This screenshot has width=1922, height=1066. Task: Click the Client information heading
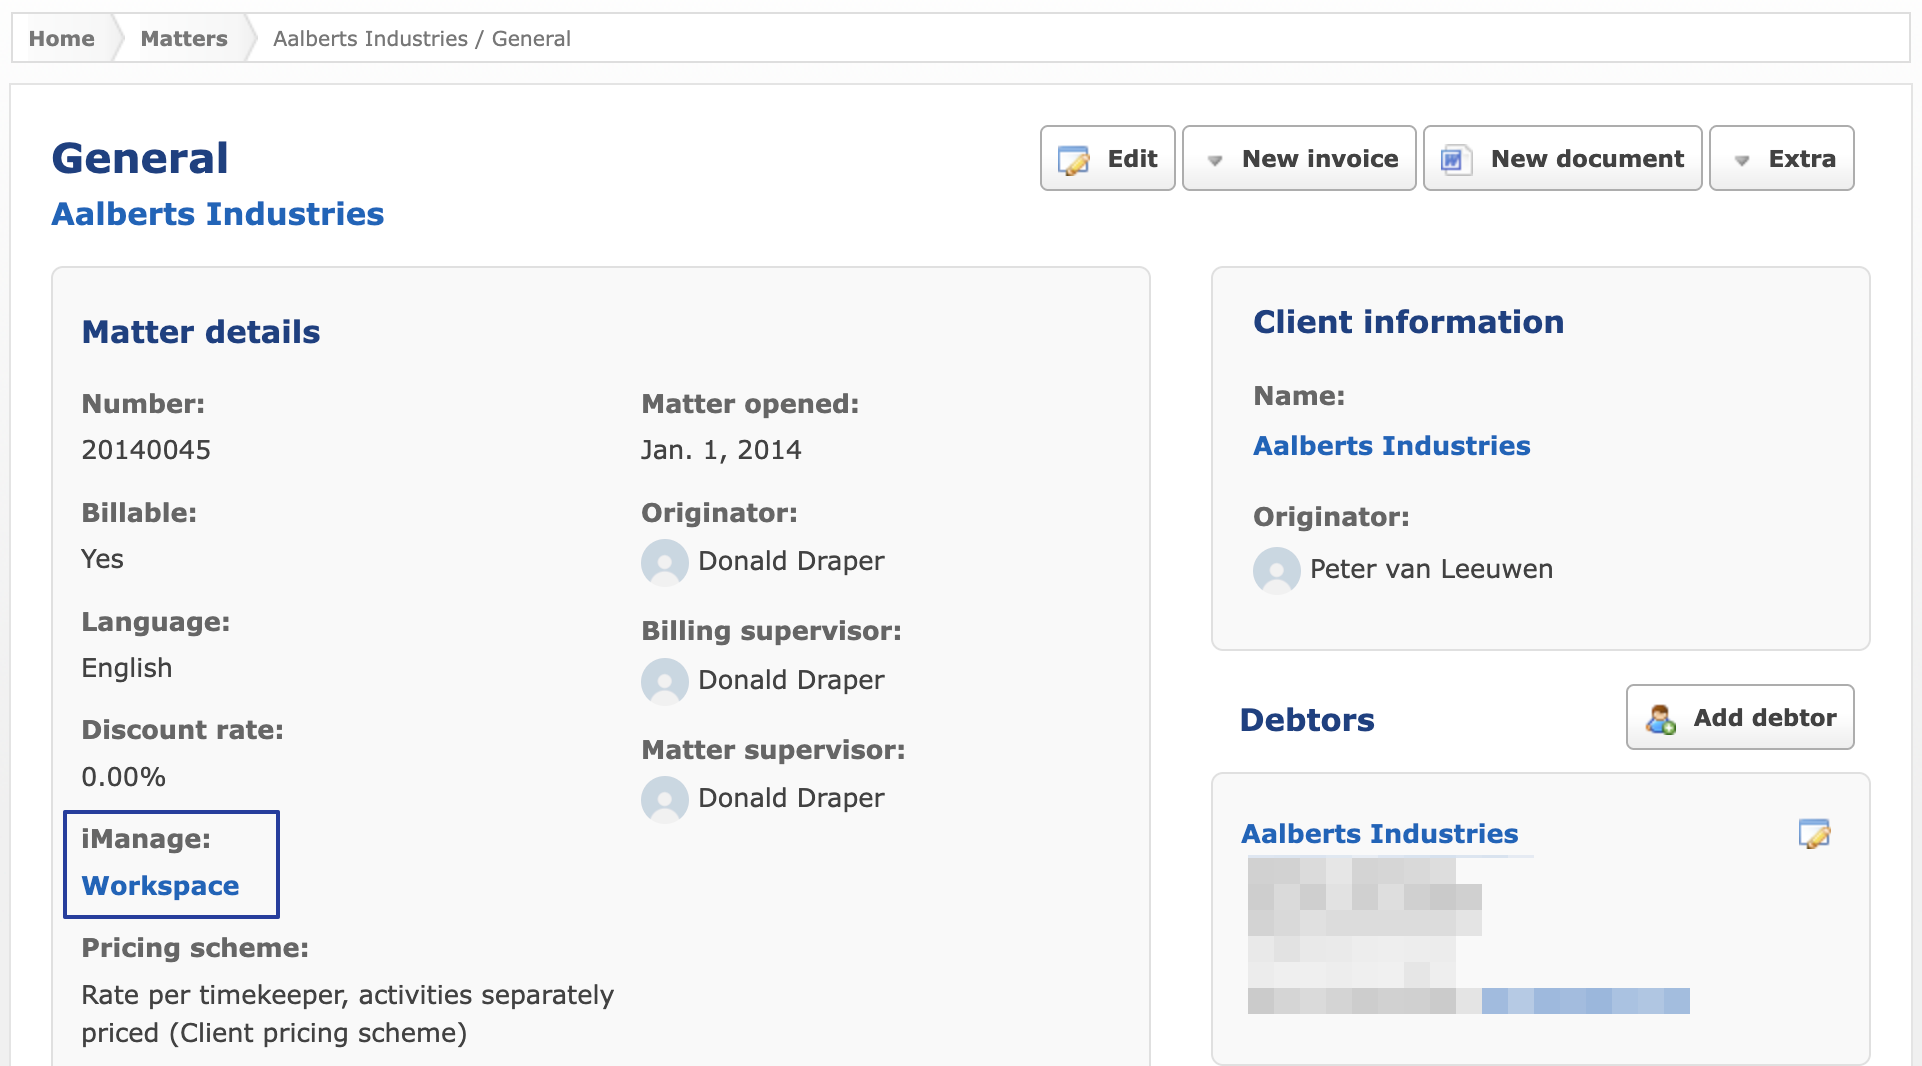[x=1408, y=322]
